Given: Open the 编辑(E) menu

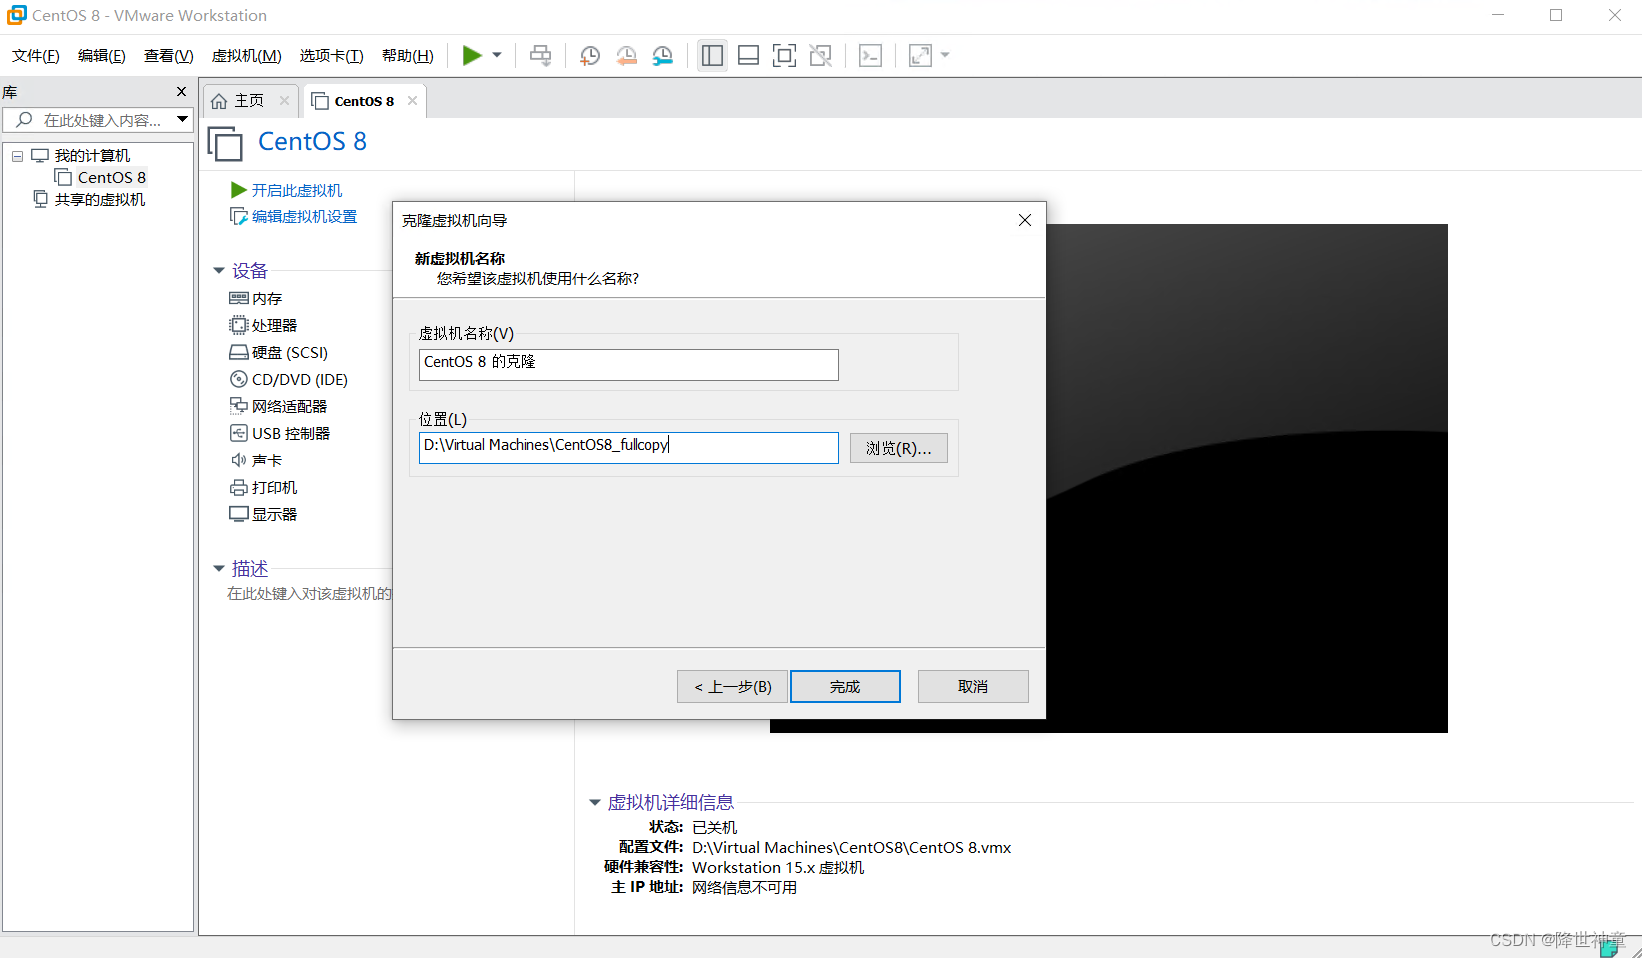Looking at the screenshot, I should click(102, 56).
